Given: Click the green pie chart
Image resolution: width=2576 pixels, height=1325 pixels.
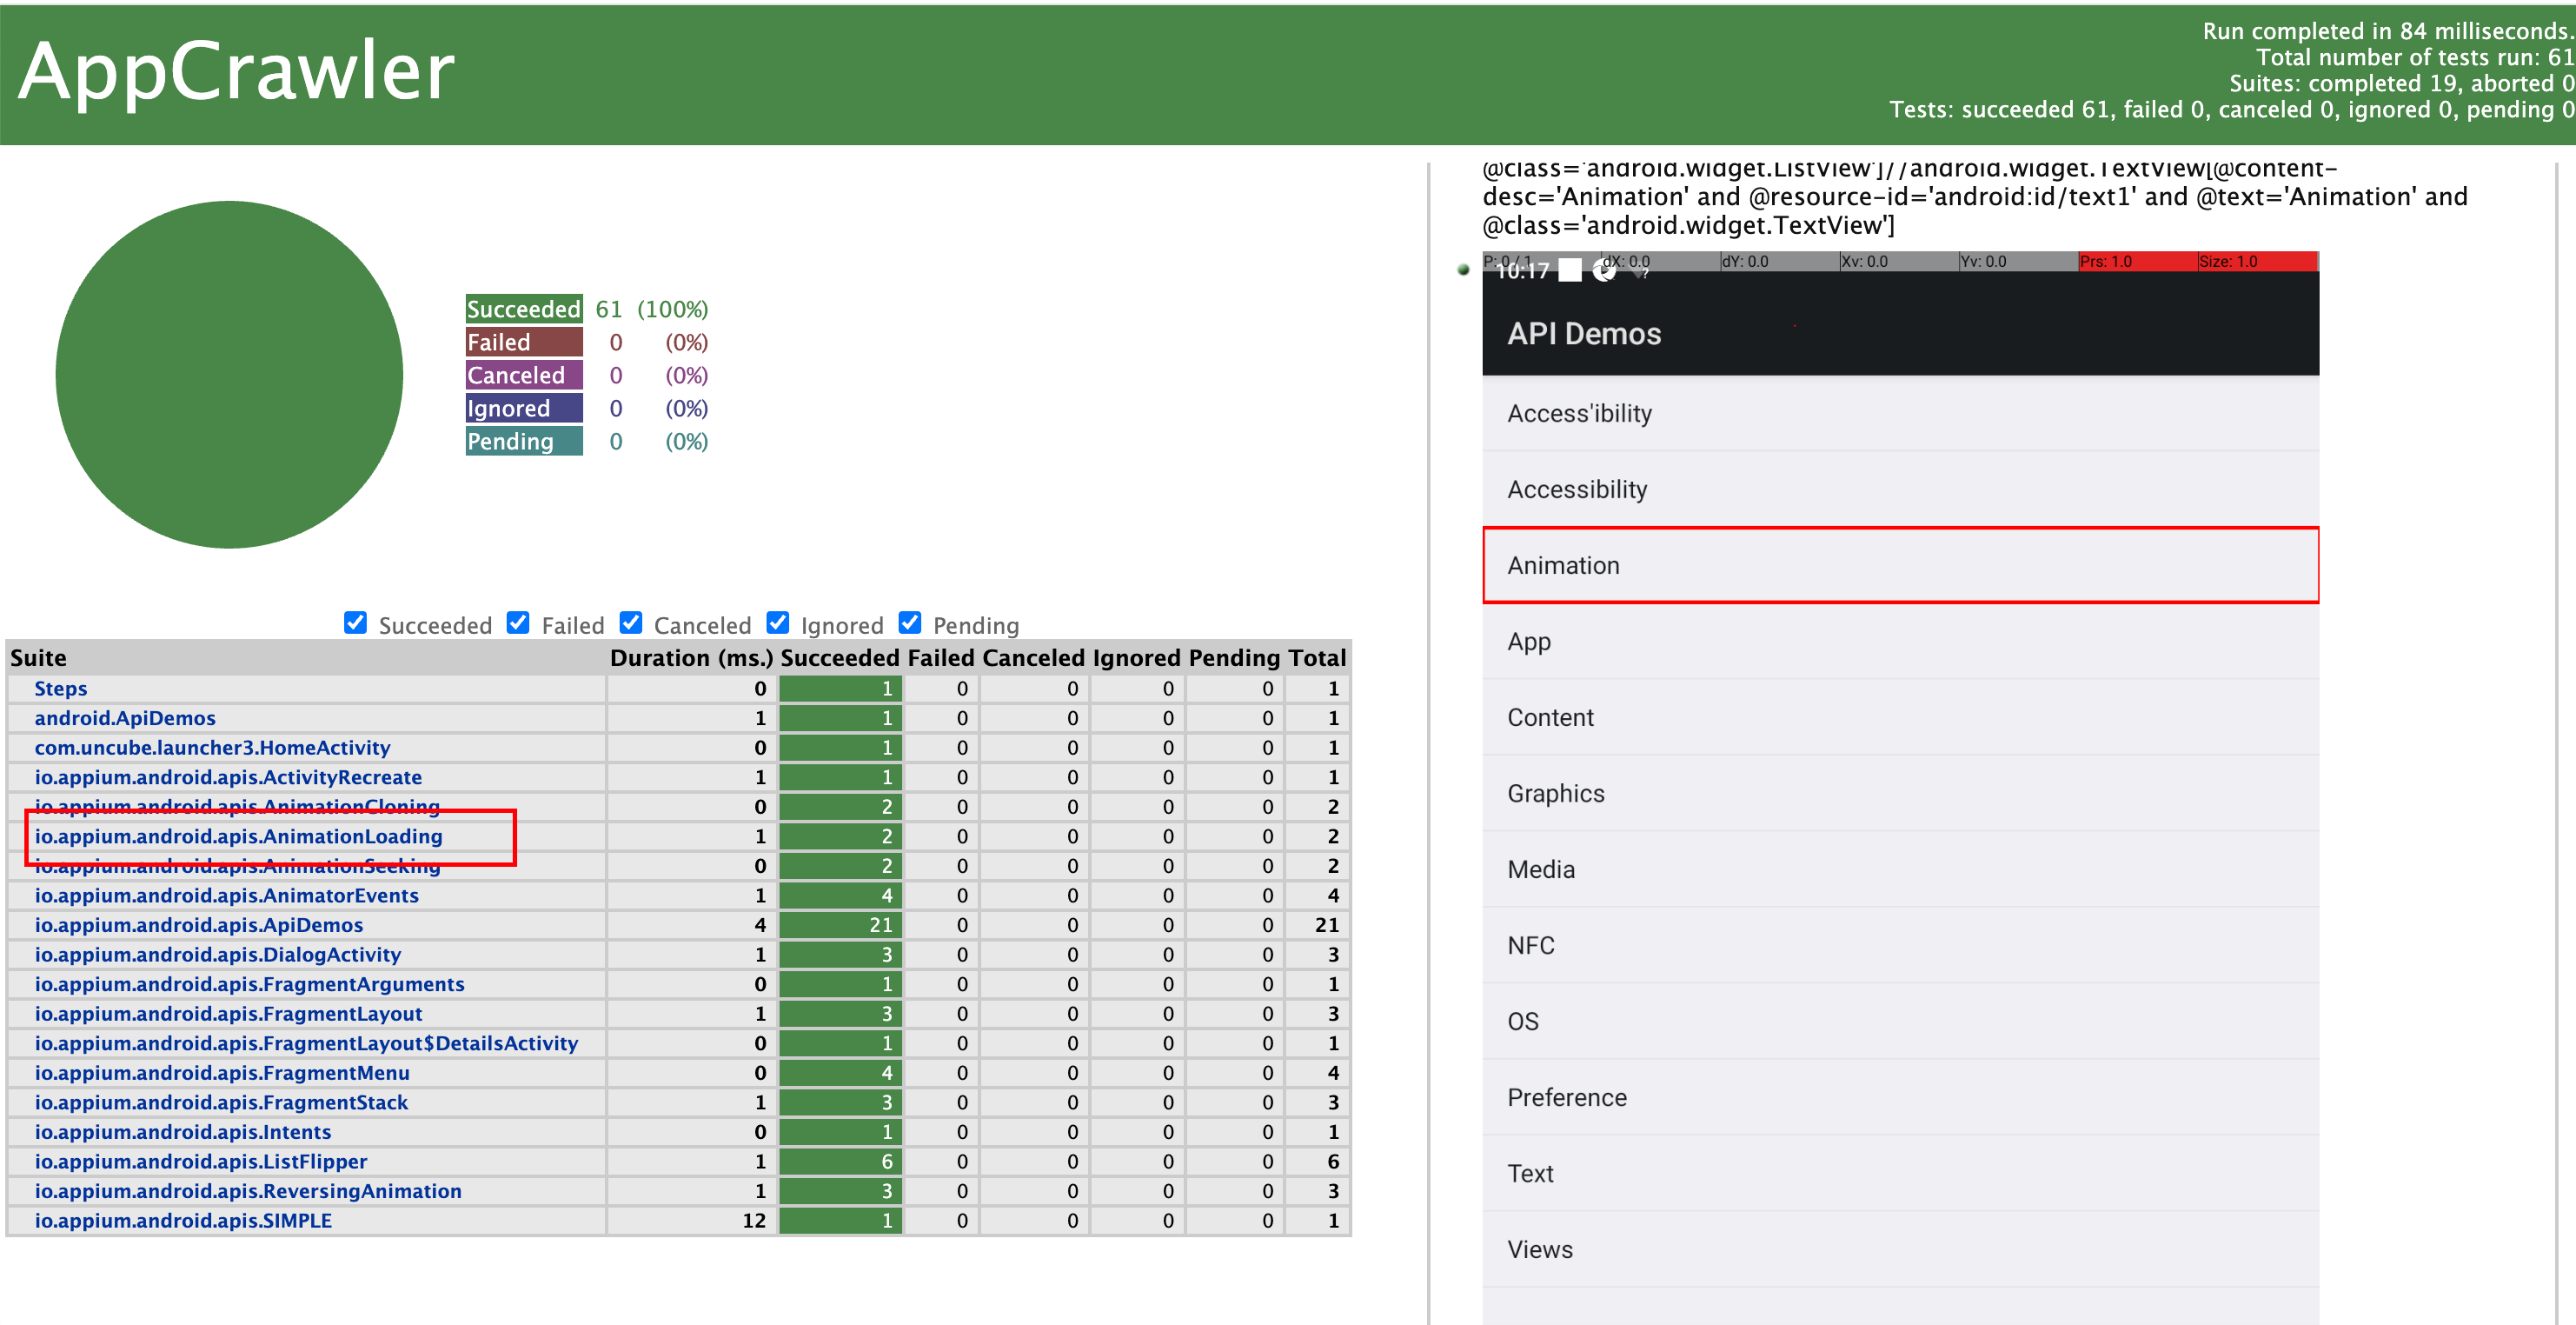Looking at the screenshot, I should coord(229,375).
